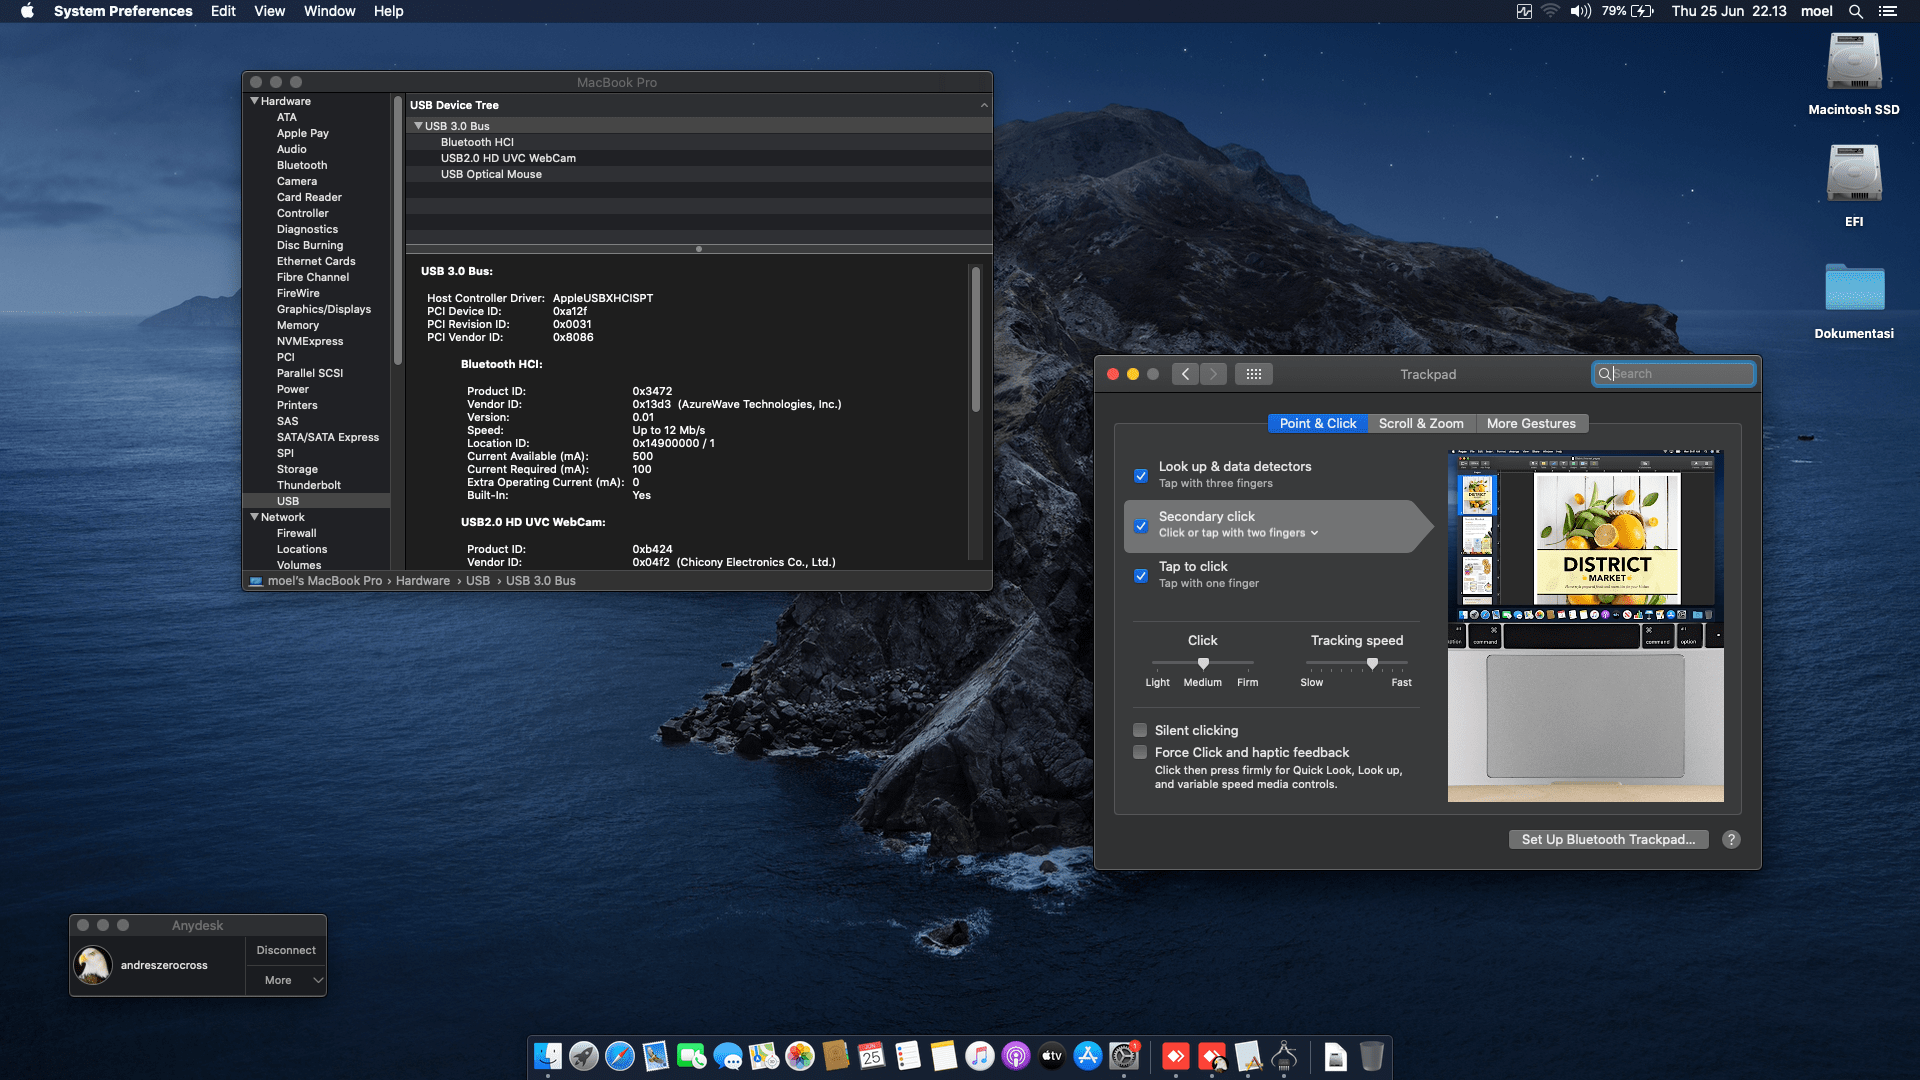The height and width of the screenshot is (1080, 1920).
Task: Enable Force Click and haptic feedback
Action: tap(1140, 752)
